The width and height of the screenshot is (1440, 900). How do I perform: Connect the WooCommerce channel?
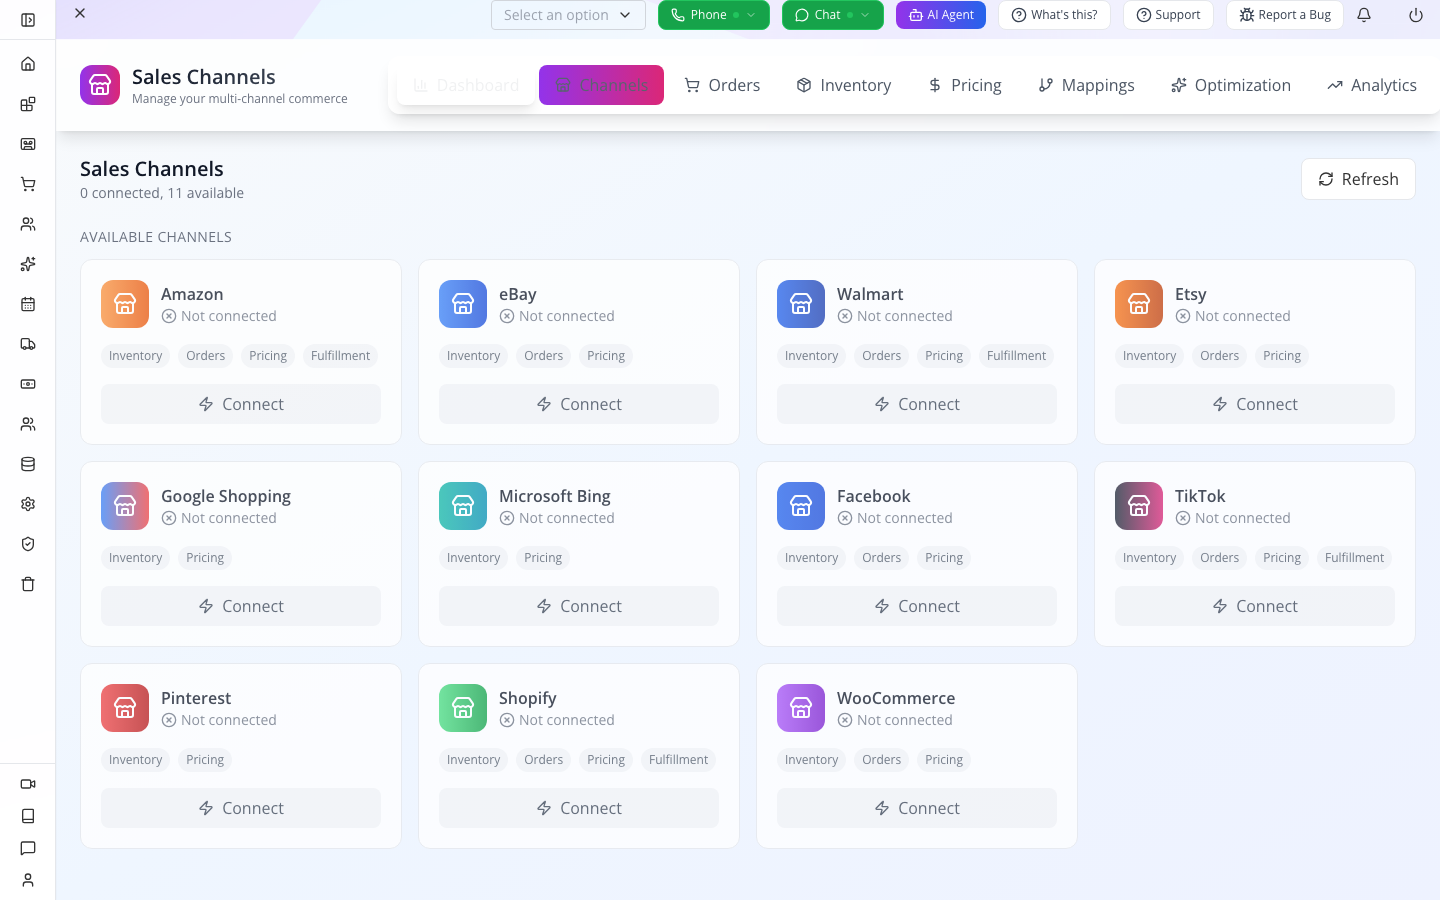coord(917,808)
